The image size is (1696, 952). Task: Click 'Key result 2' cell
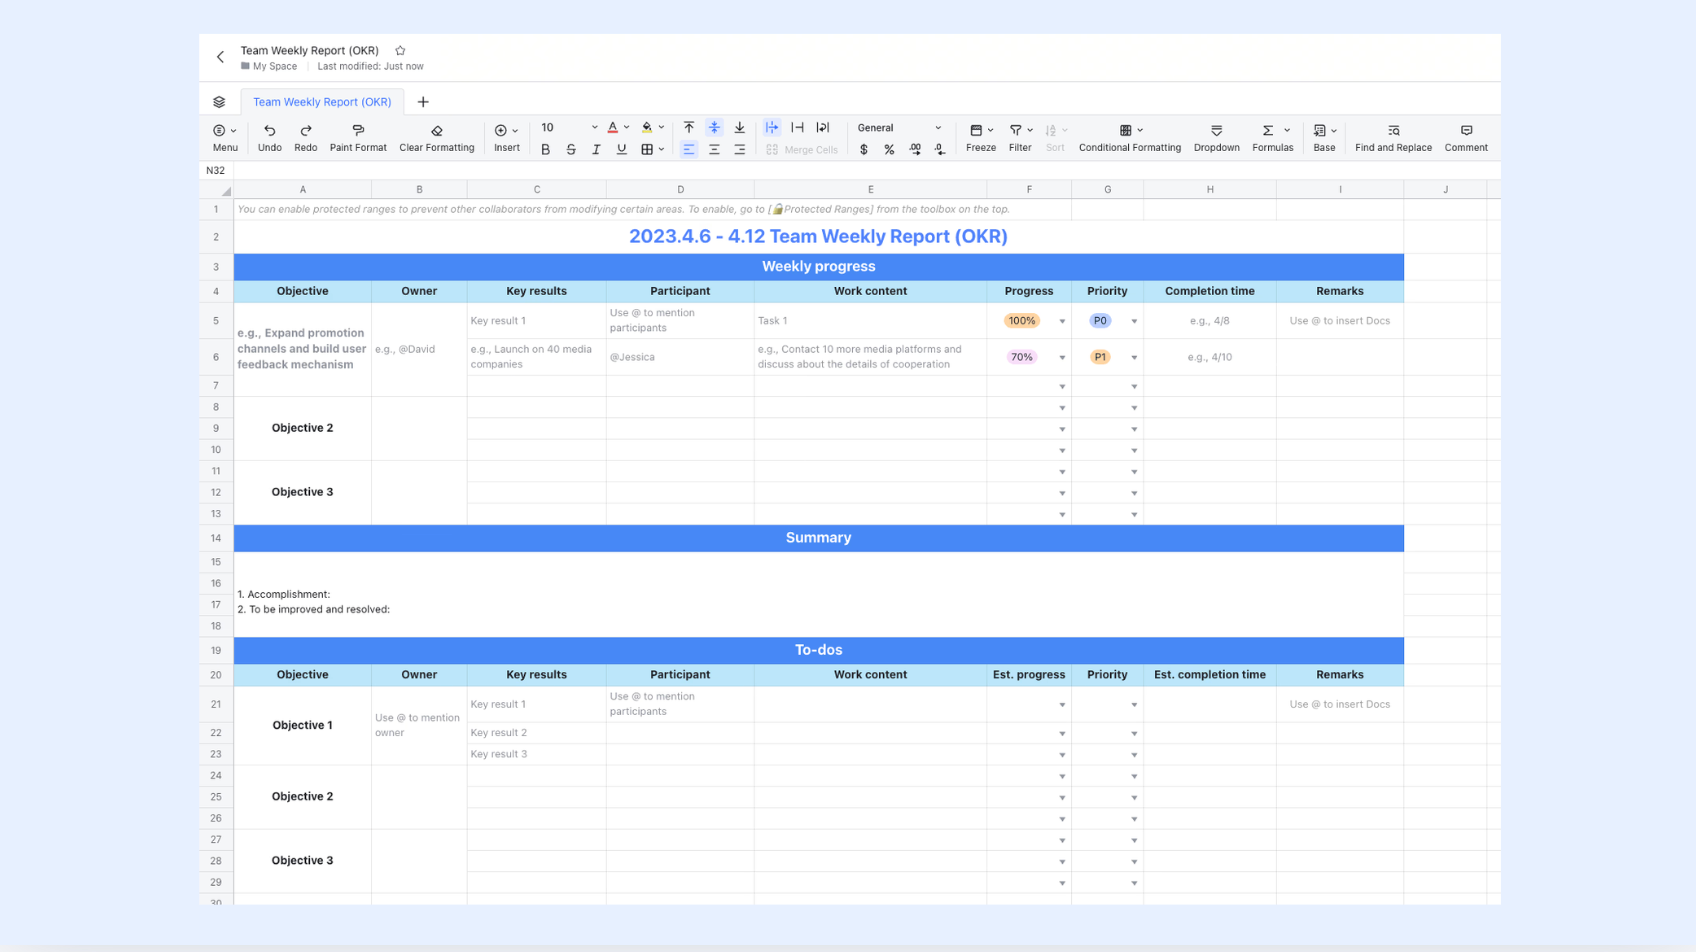click(537, 733)
